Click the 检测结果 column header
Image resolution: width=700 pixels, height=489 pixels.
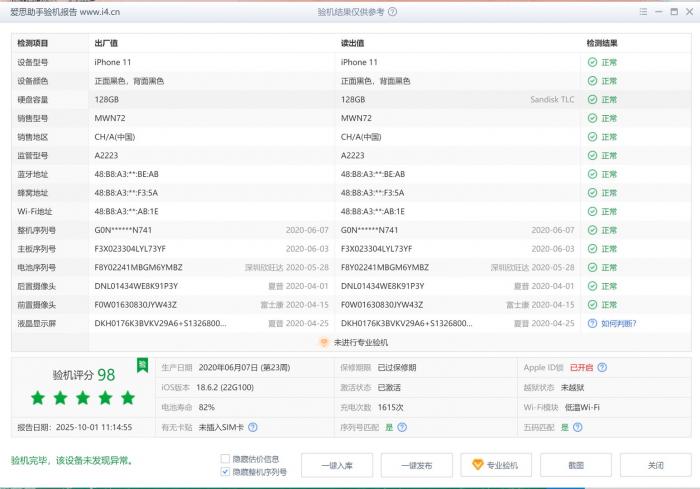pyautogui.click(x=602, y=43)
